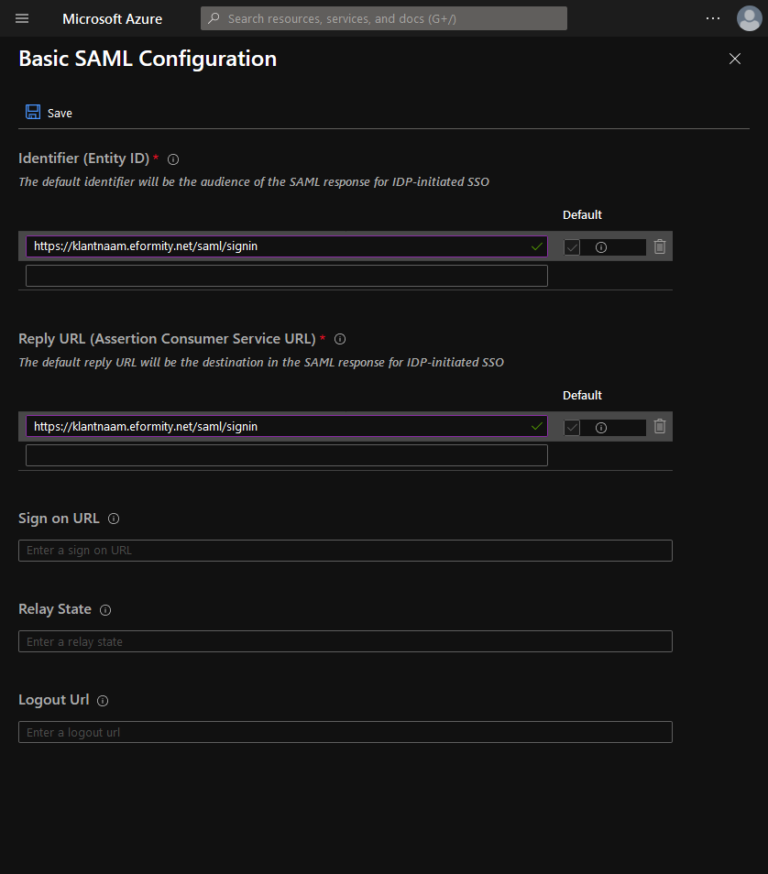Click the Relay State input field
The width and height of the screenshot is (768, 874).
pyautogui.click(x=345, y=641)
